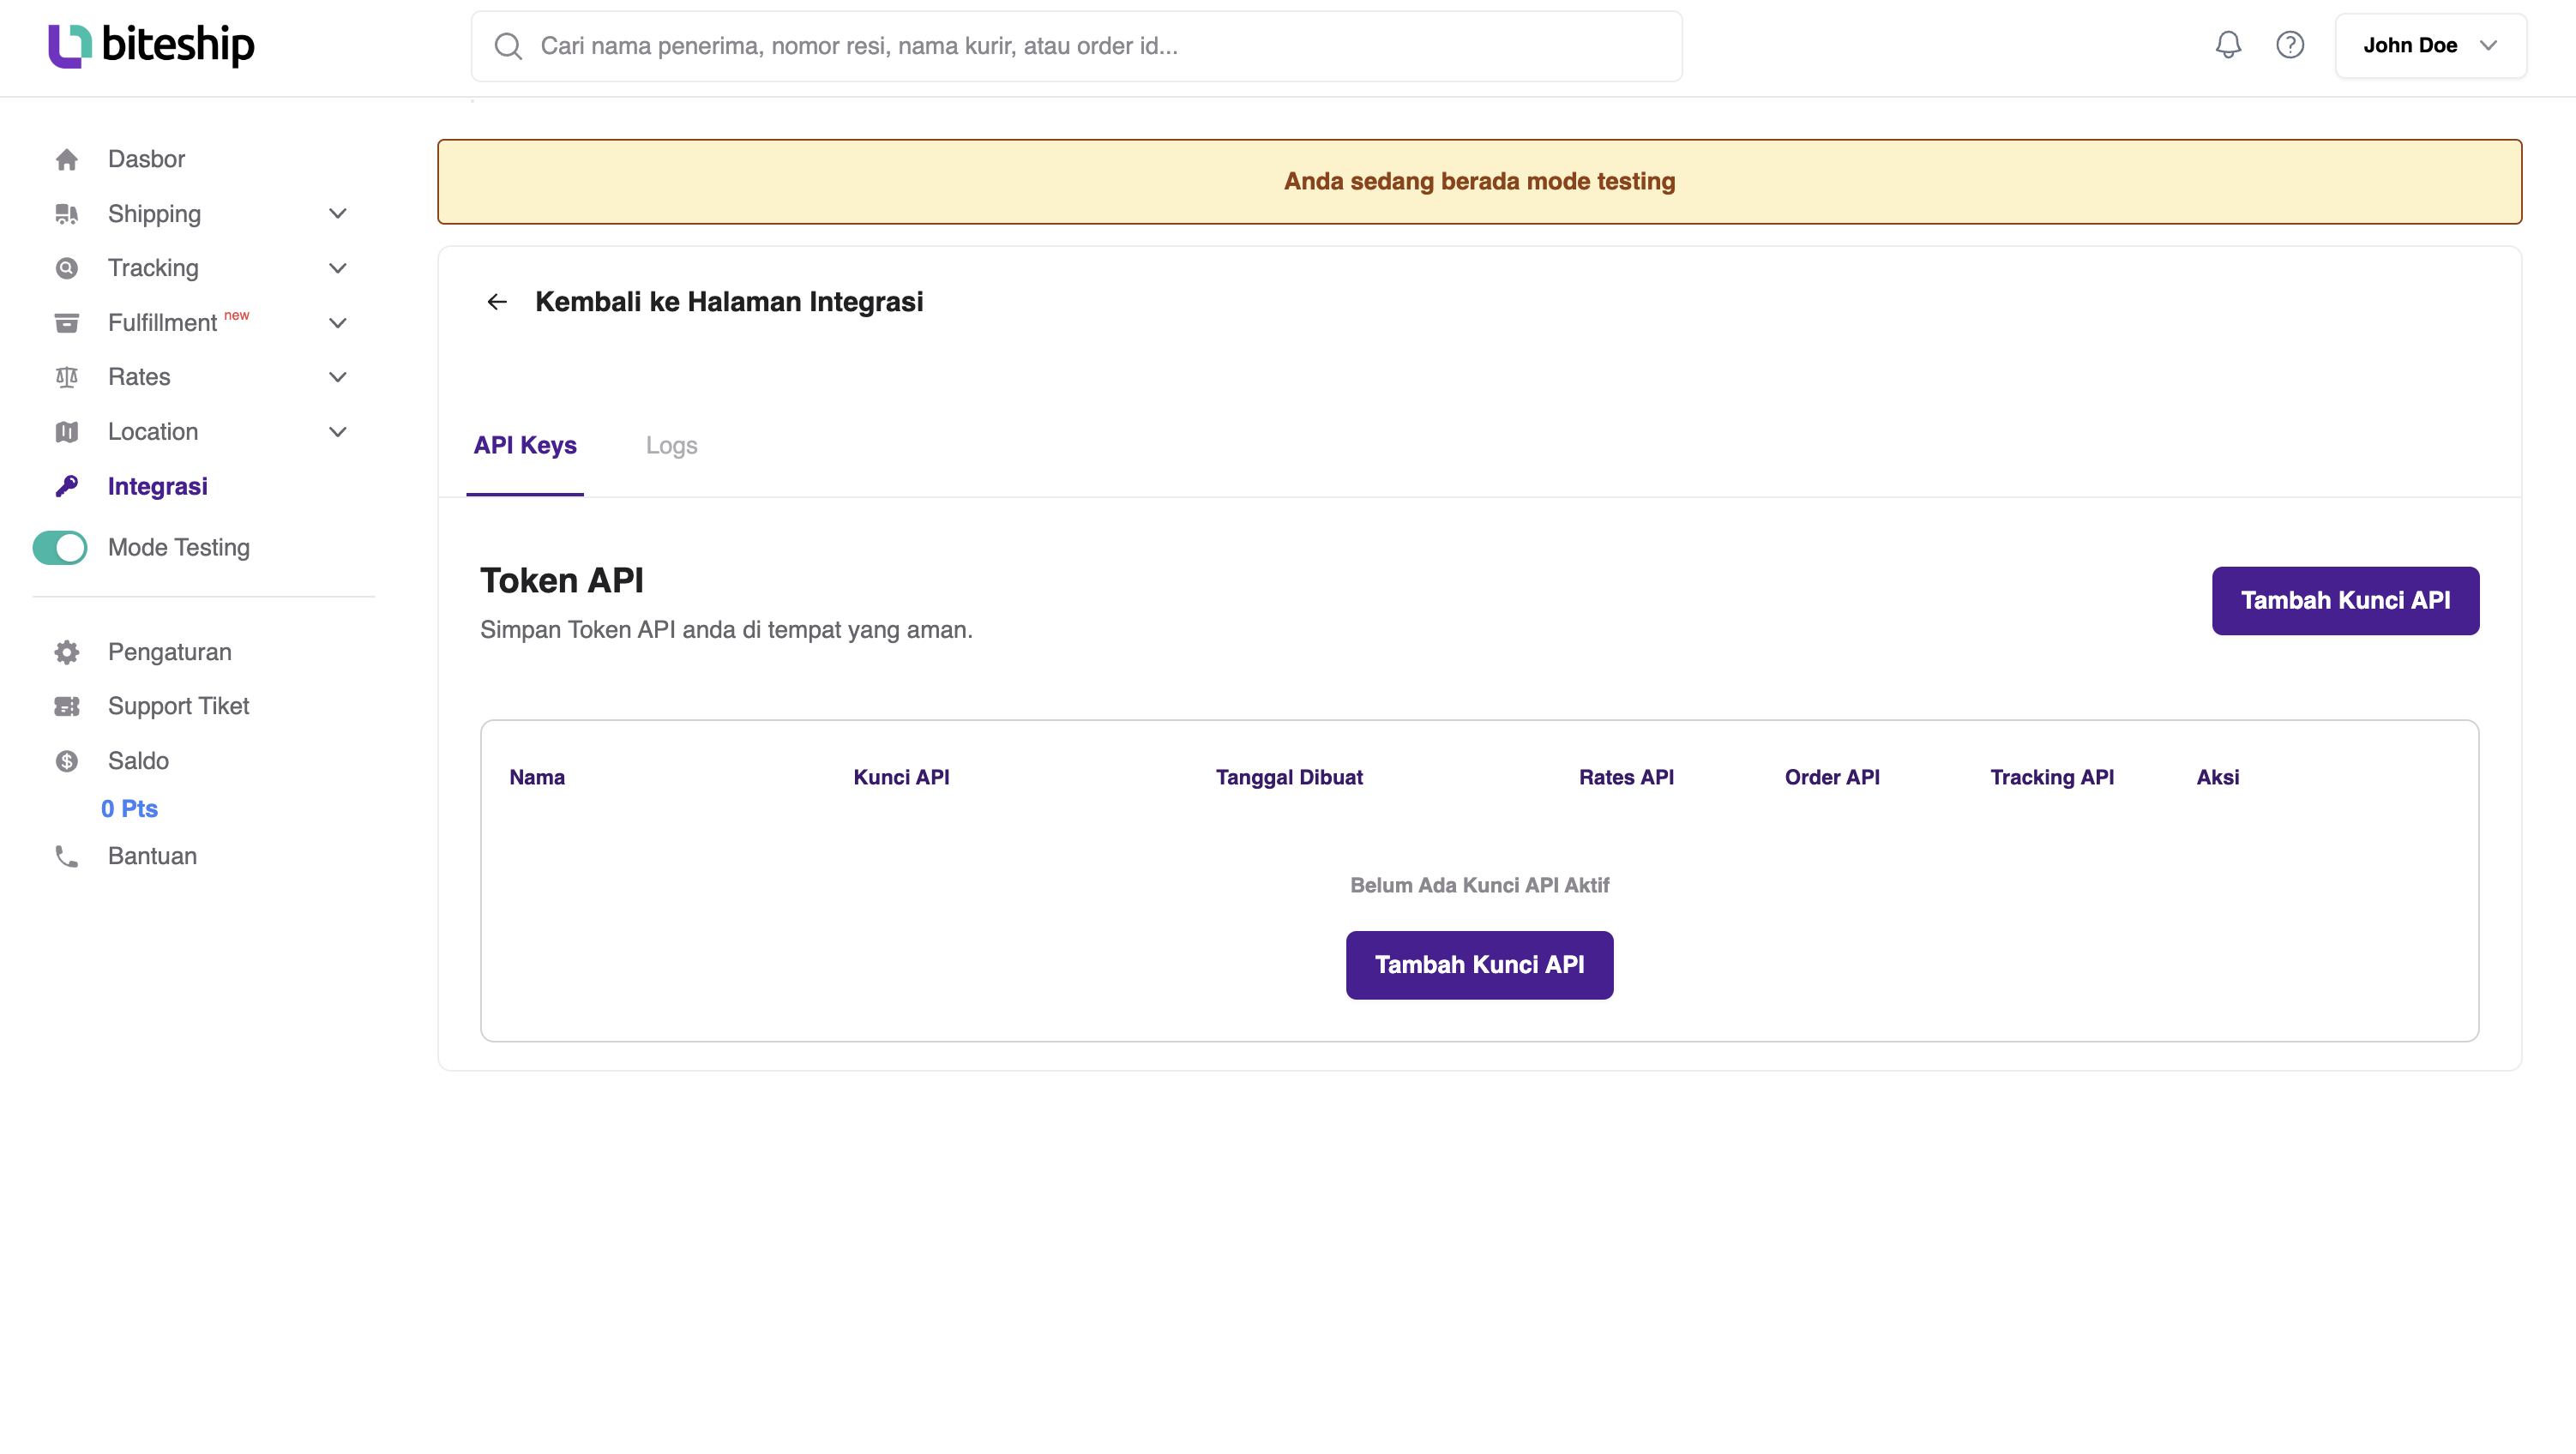2576x1454 pixels.
Task: Open the Saldo balance icon
Action: click(66, 761)
